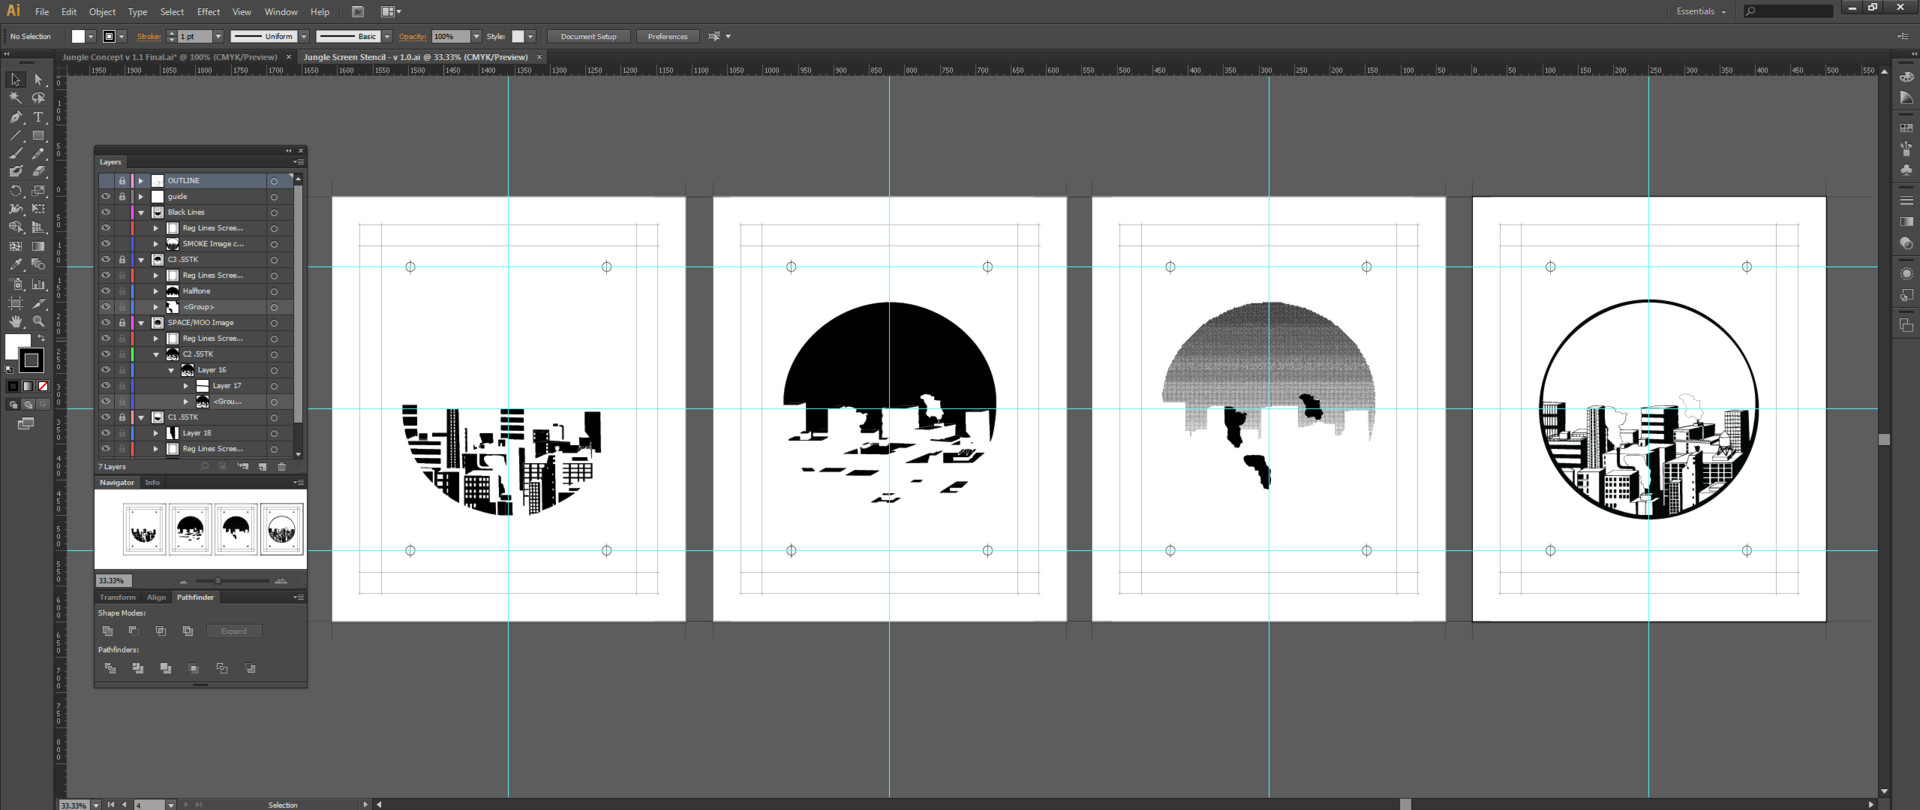Image resolution: width=1920 pixels, height=810 pixels.
Task: Collapse the C3 .SSTK layer
Action: tap(141, 260)
